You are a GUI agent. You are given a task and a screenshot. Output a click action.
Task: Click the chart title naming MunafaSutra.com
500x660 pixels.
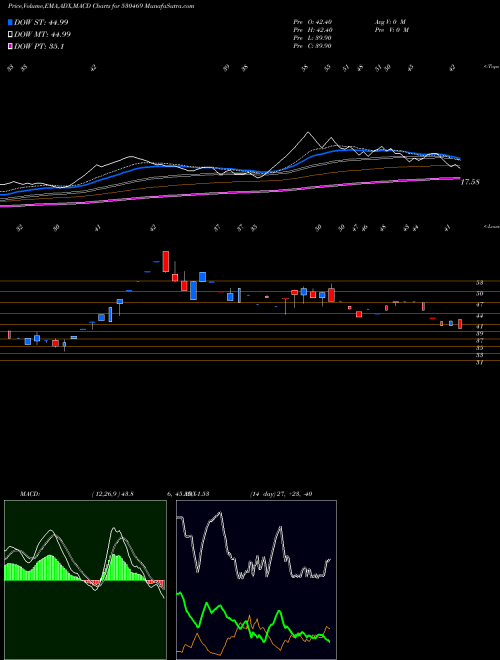pyautogui.click(x=101, y=7)
